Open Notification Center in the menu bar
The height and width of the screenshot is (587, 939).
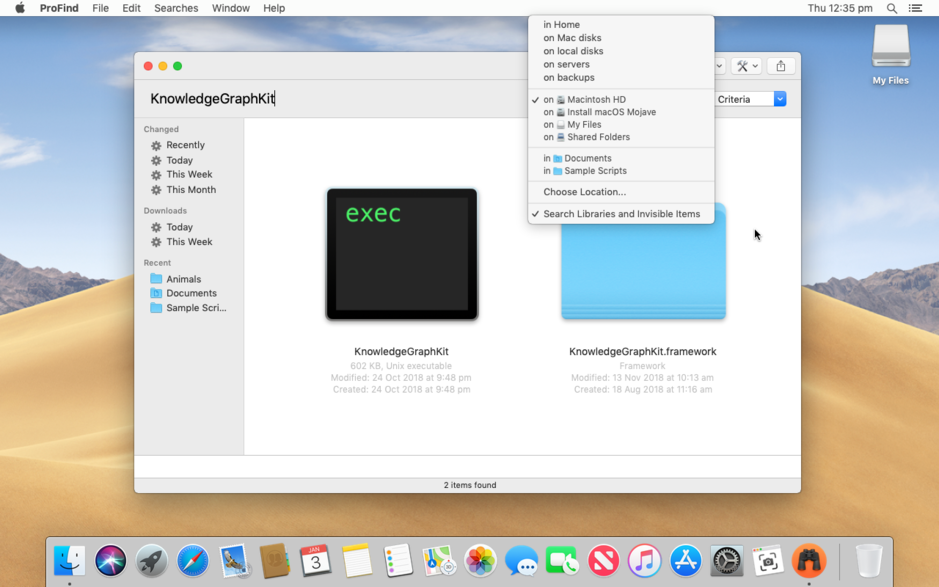[x=915, y=8]
